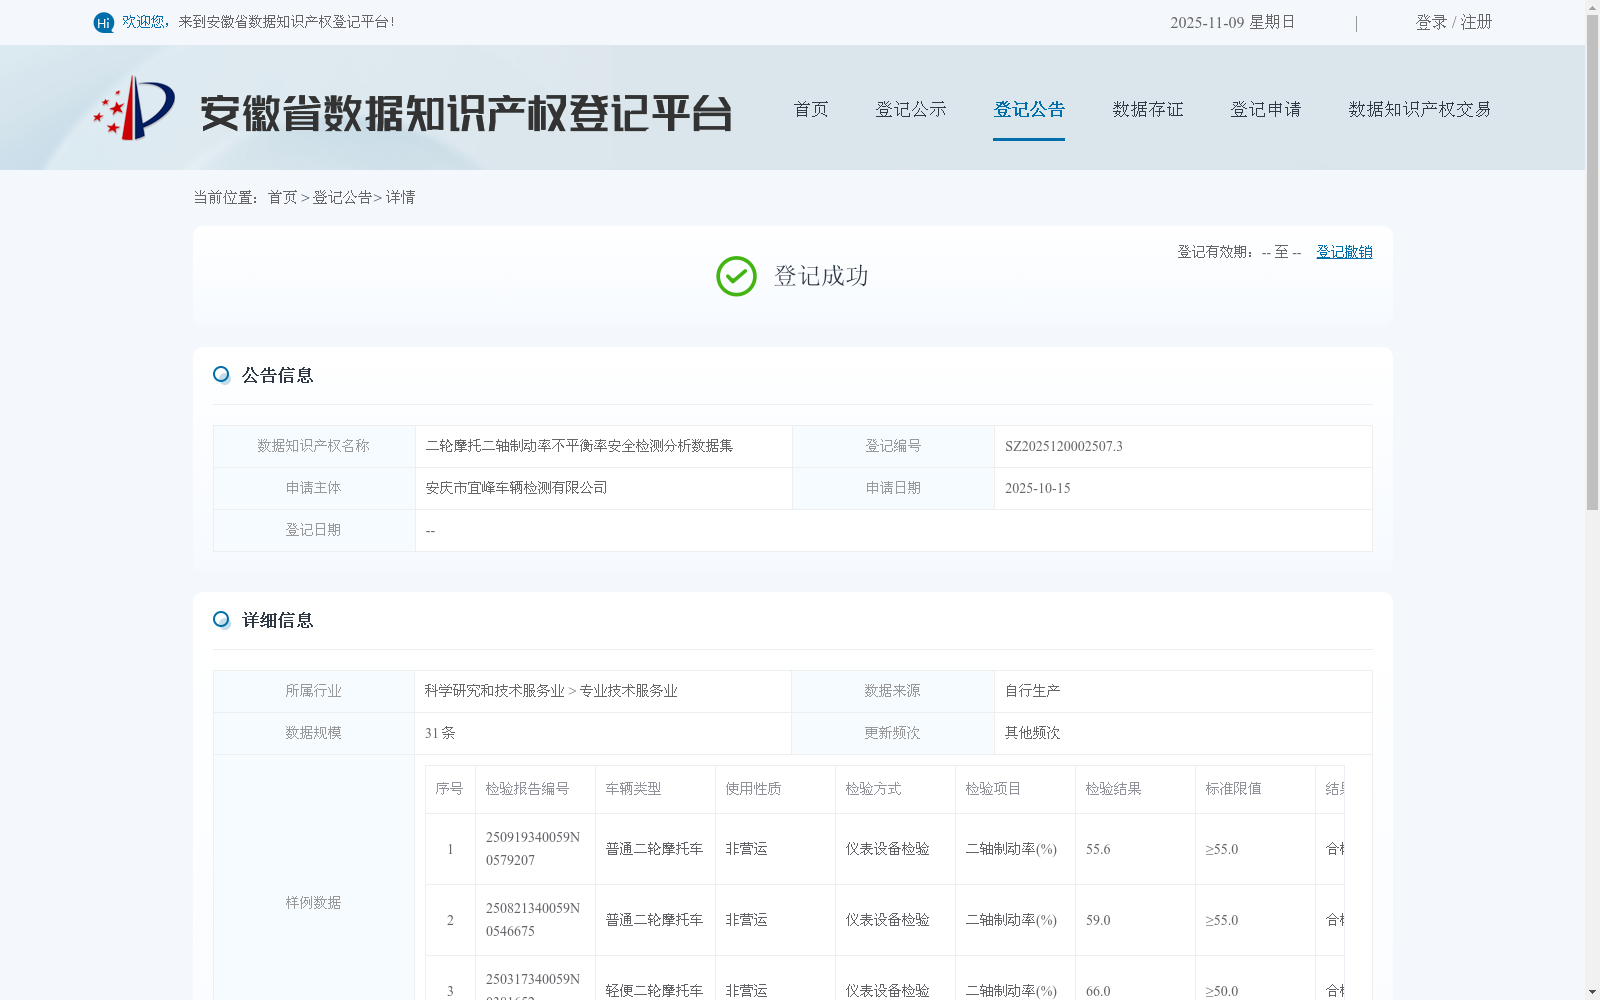Click update frequency value 其他频次
Screen dimensions: 1600x1000
[1032, 733]
